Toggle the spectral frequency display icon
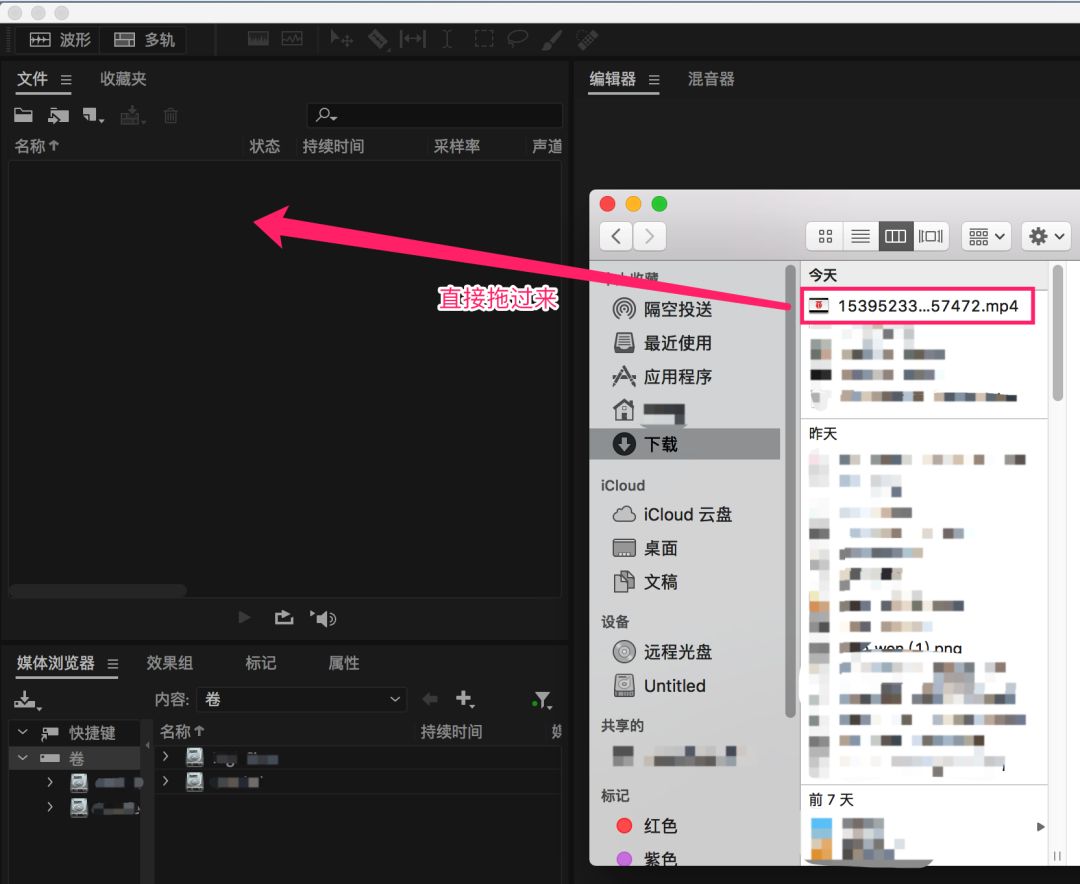 258,39
